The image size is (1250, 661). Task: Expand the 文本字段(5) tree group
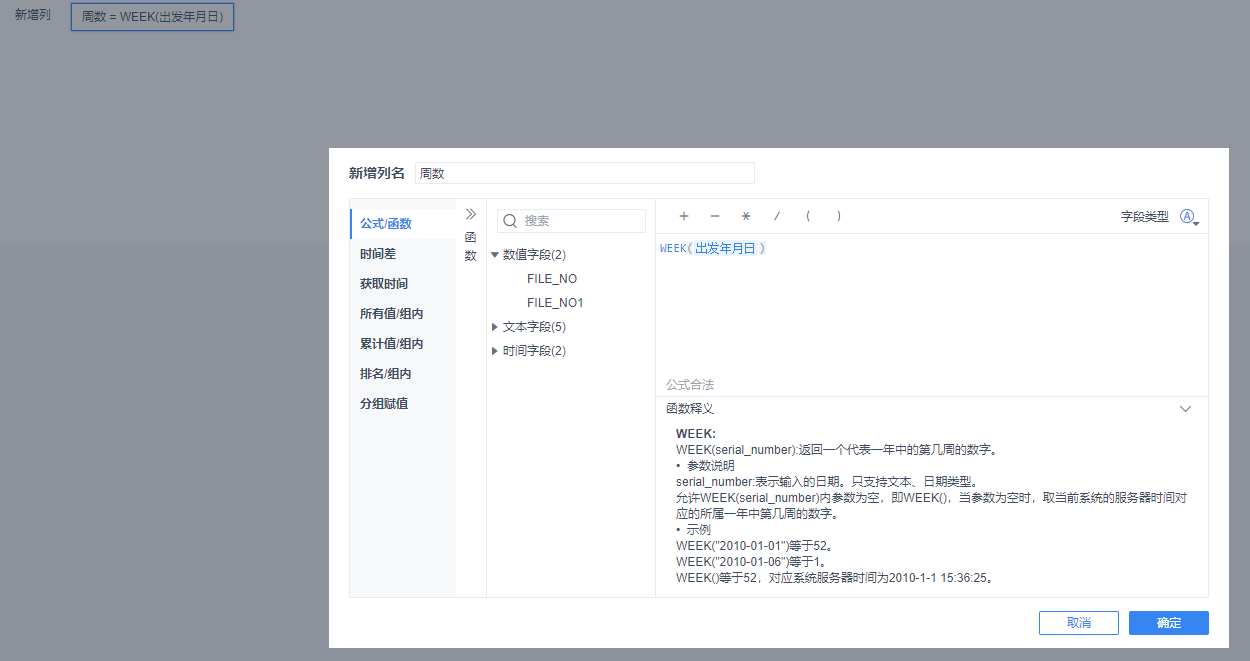click(x=495, y=327)
